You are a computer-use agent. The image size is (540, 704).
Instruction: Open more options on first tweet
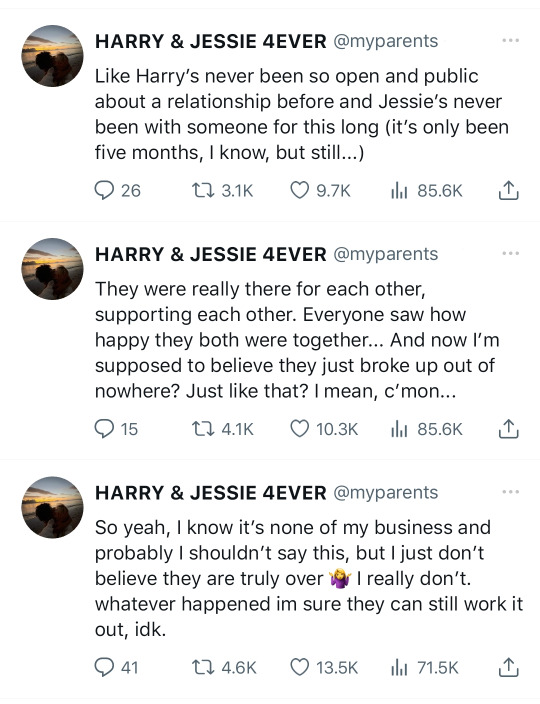pos(510,40)
